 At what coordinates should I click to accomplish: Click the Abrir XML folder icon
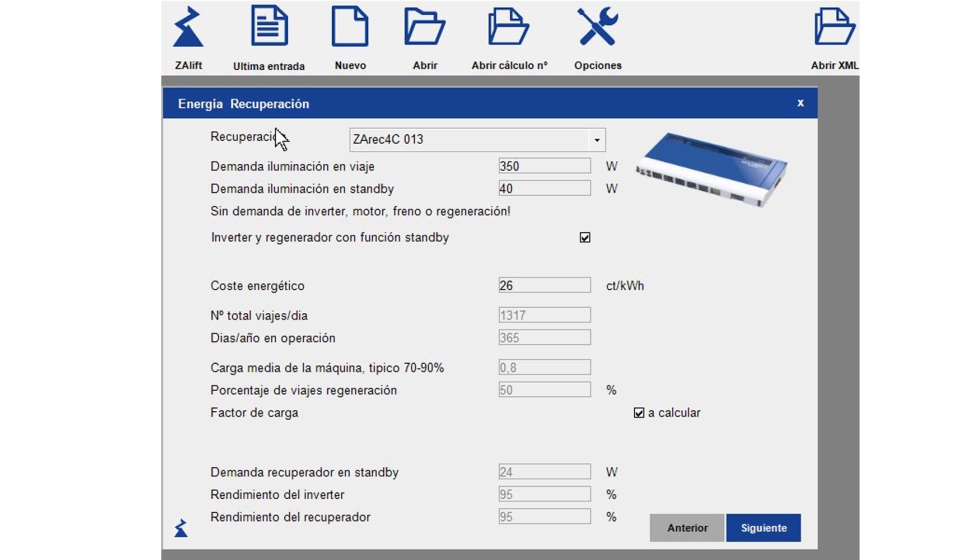point(834,27)
